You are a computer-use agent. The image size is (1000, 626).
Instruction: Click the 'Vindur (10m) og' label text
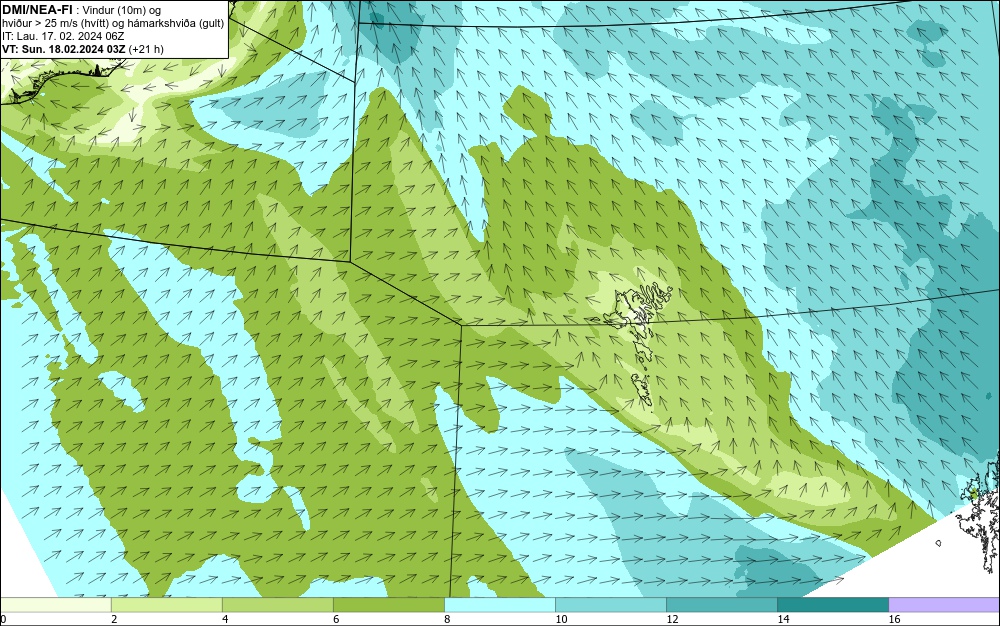coord(122,10)
